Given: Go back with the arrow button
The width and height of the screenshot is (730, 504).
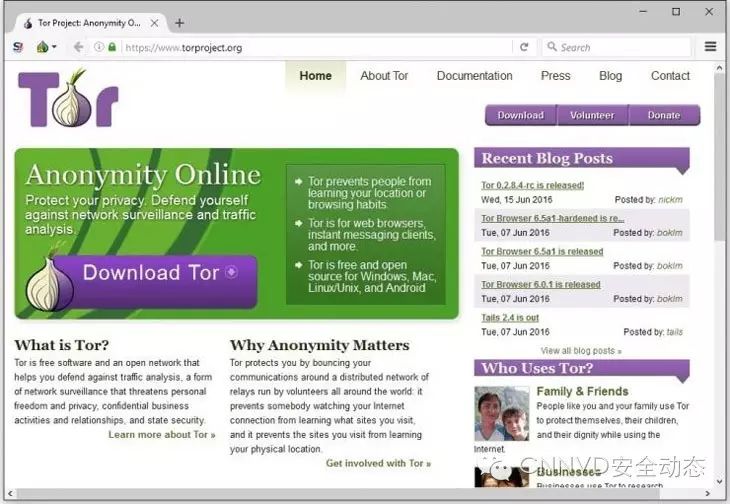Looking at the screenshot, I should tap(78, 47).
